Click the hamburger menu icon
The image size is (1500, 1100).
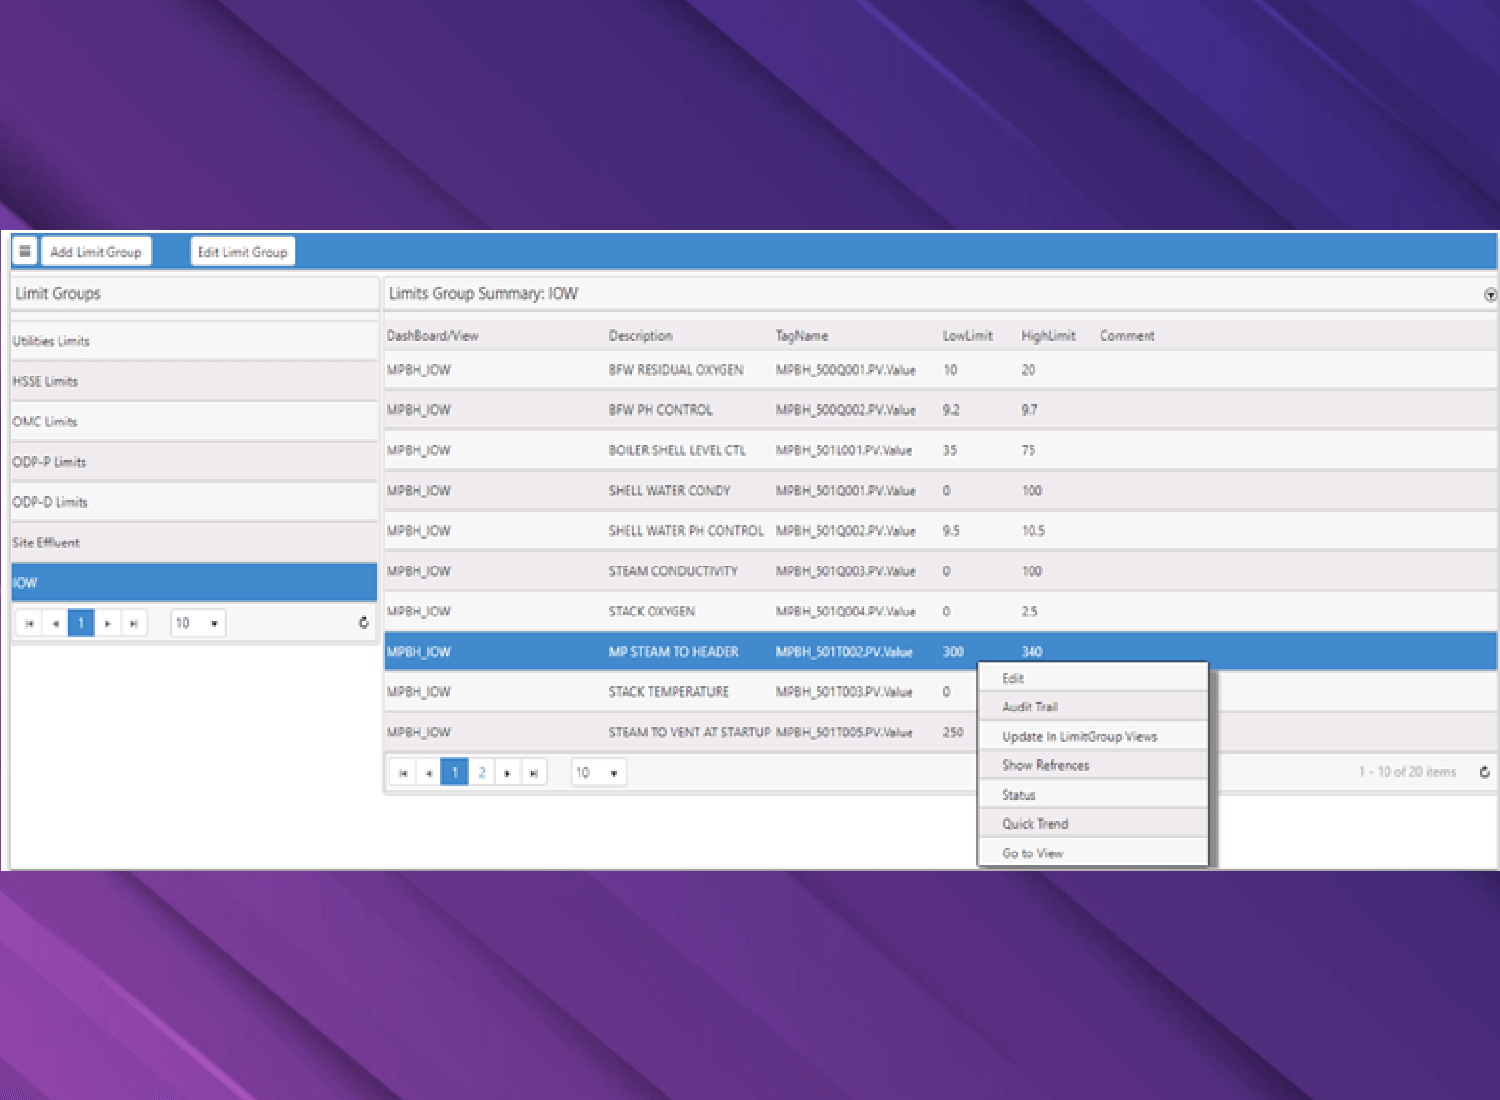pos(25,251)
